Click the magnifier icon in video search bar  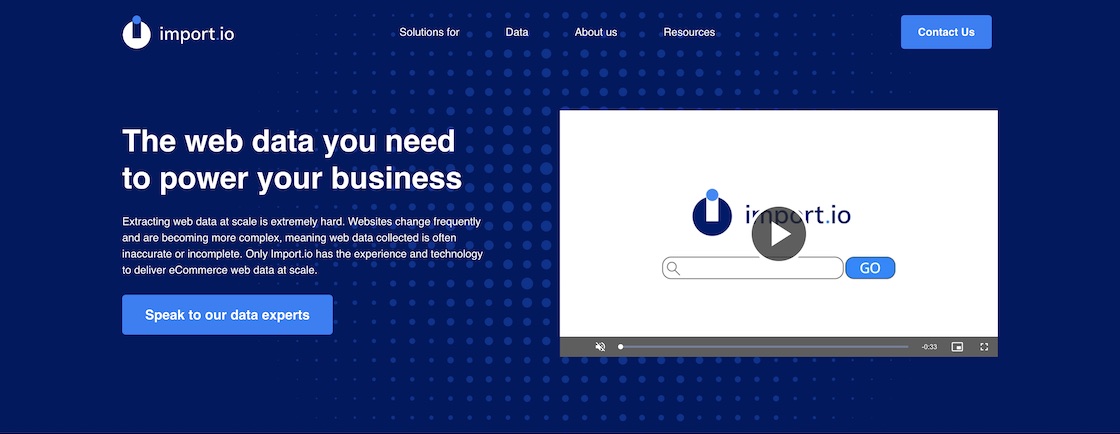pos(672,268)
